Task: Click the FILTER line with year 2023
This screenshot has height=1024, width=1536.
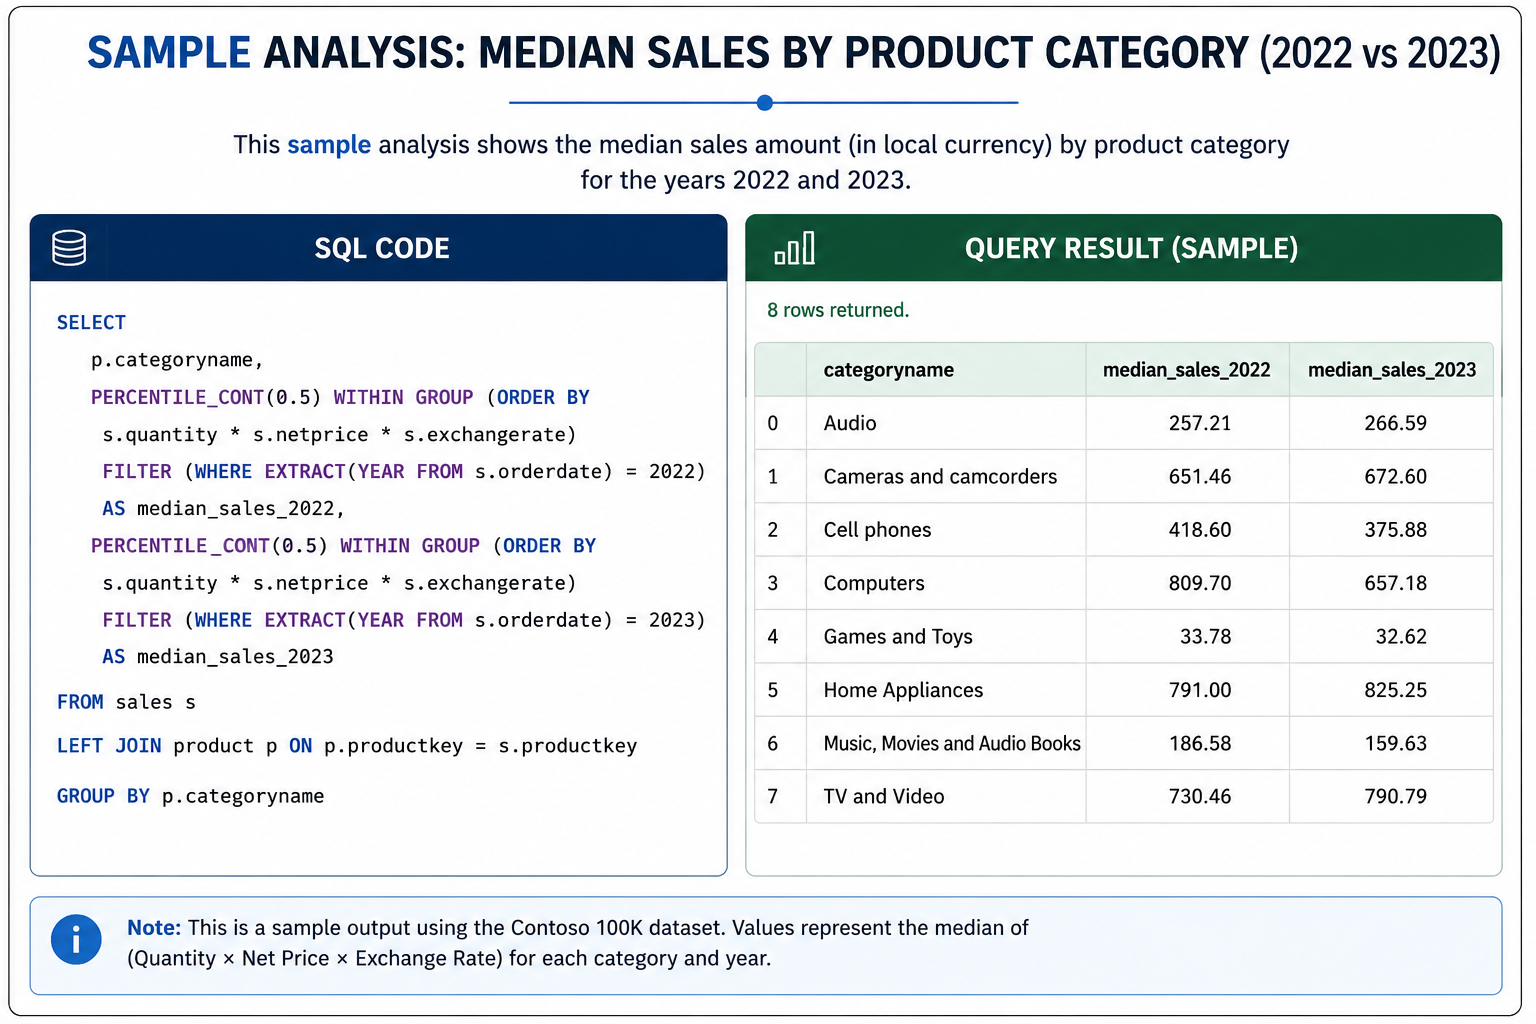Action: [x=404, y=620]
